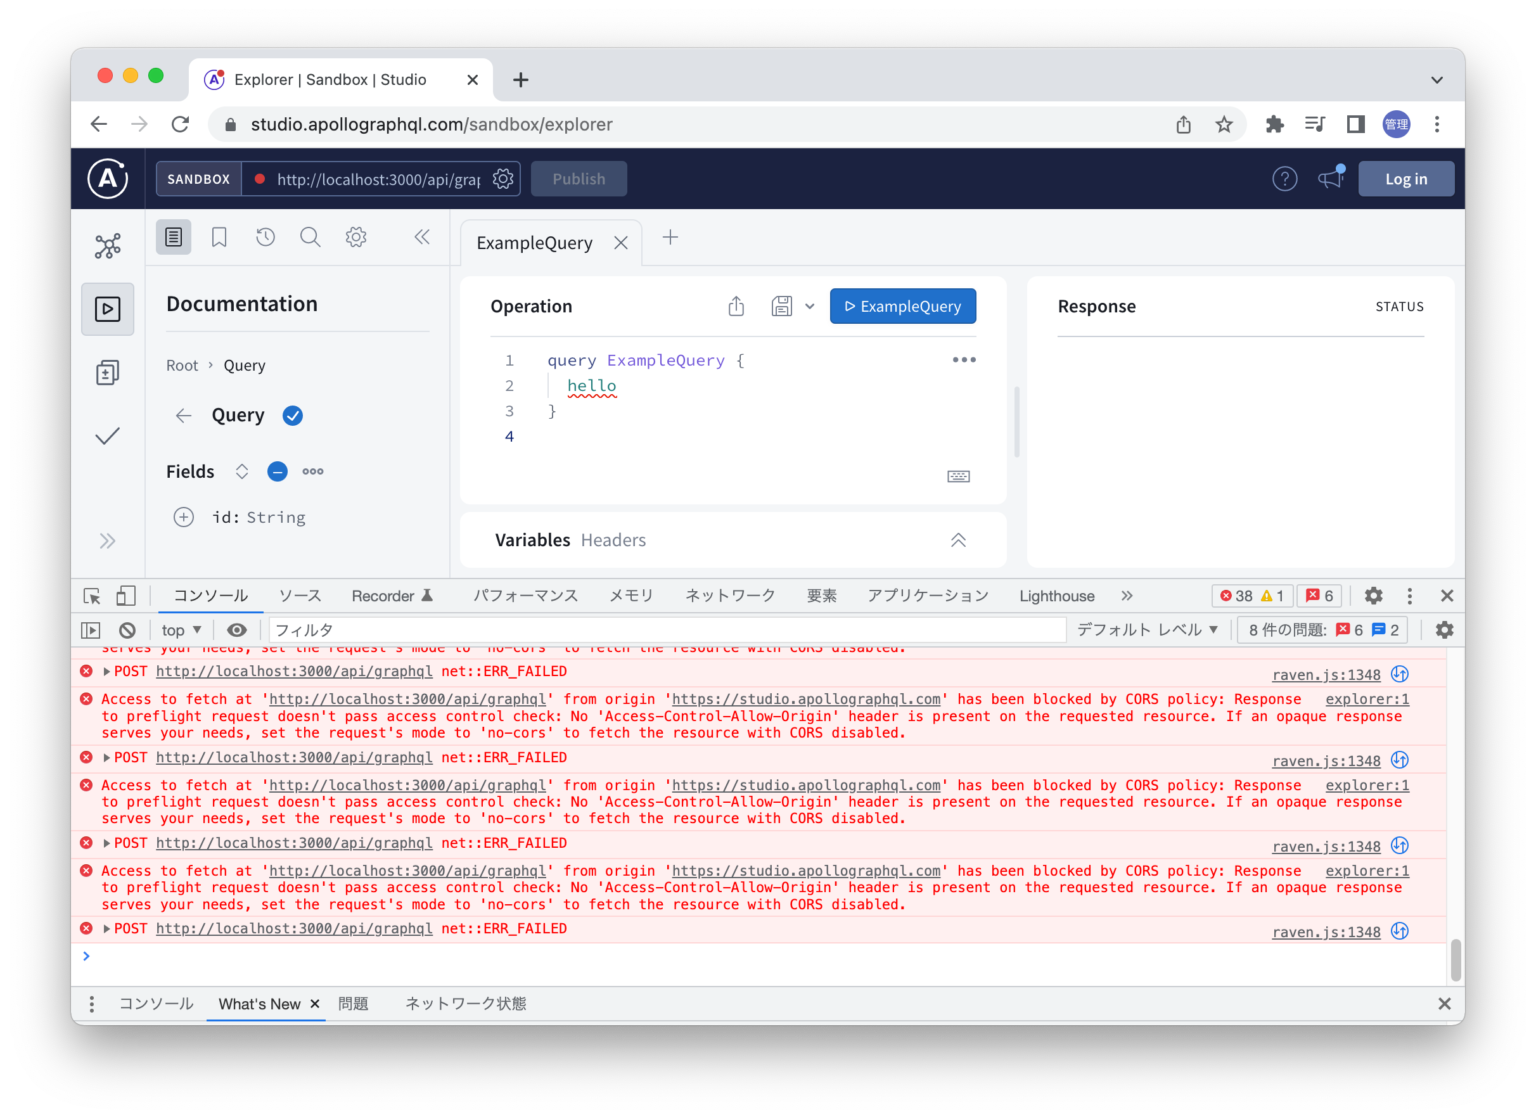Viewport: 1536px width, 1119px height.
Task: Open connection settings gear next to endpoint URL
Action: [x=503, y=179]
